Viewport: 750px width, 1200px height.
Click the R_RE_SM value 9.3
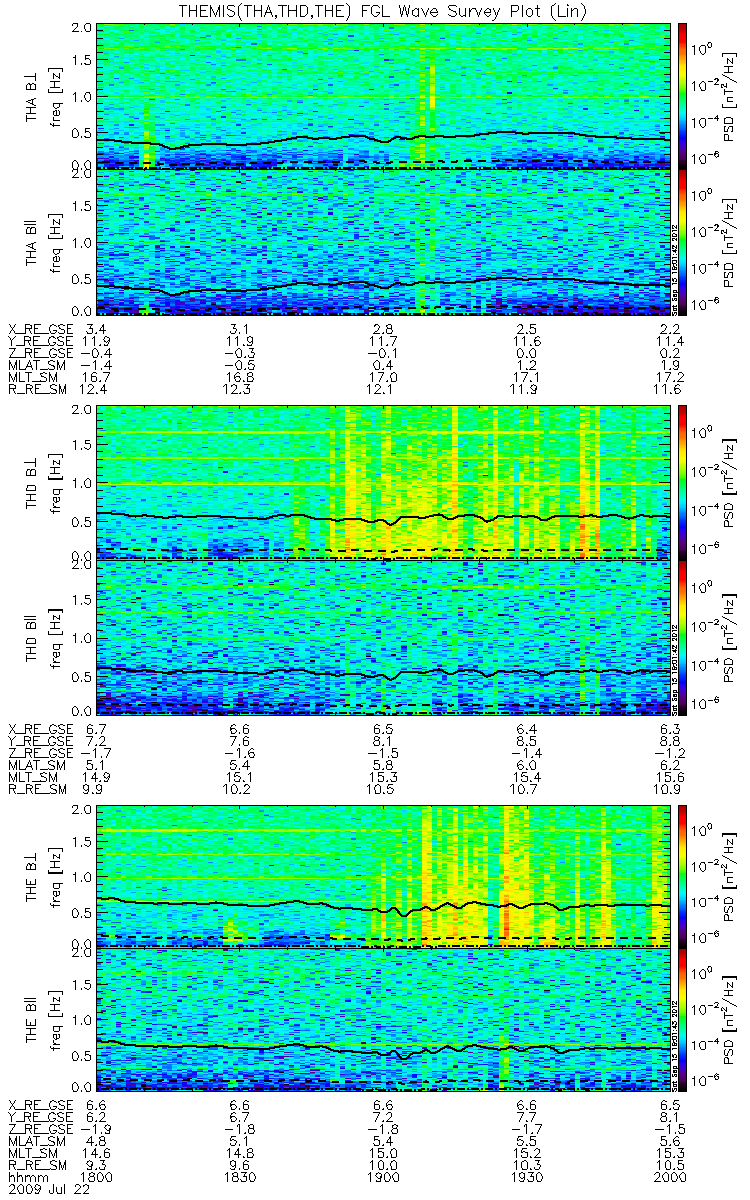pos(97,1166)
